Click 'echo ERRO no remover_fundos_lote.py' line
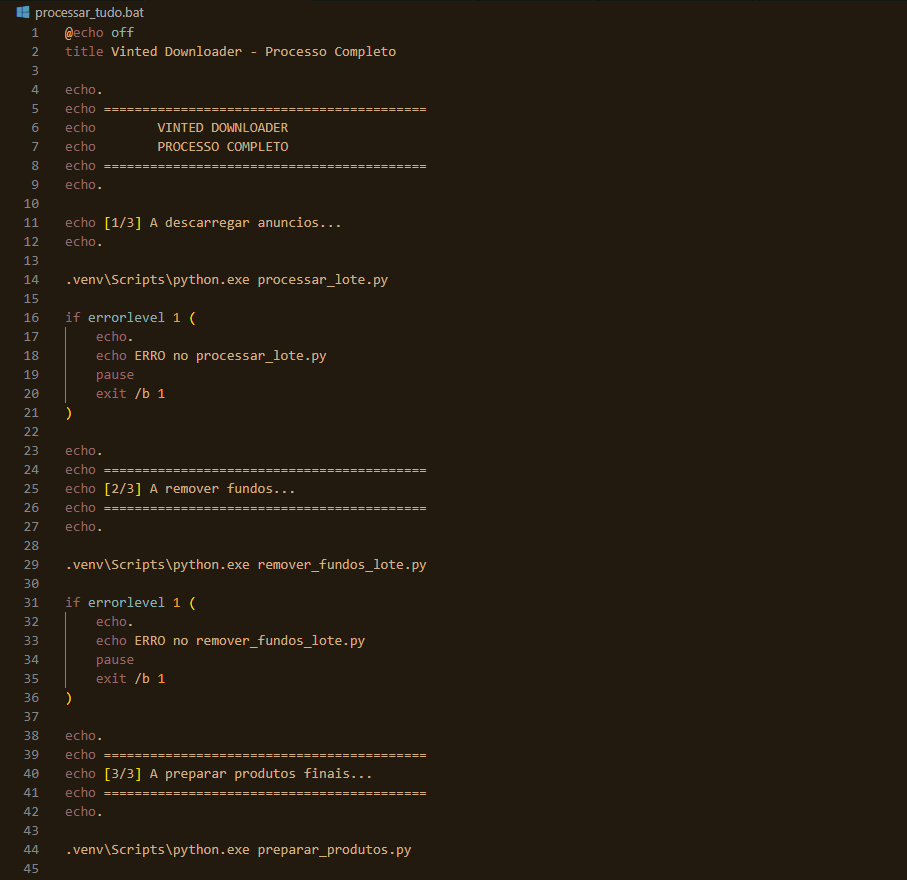 [x=230, y=641]
